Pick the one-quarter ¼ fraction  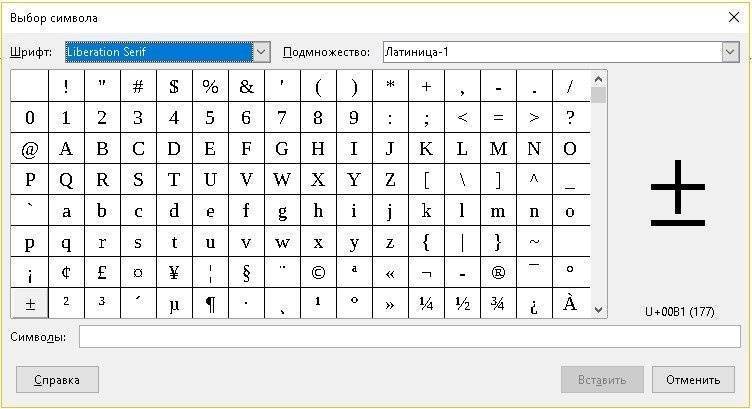pos(426,304)
